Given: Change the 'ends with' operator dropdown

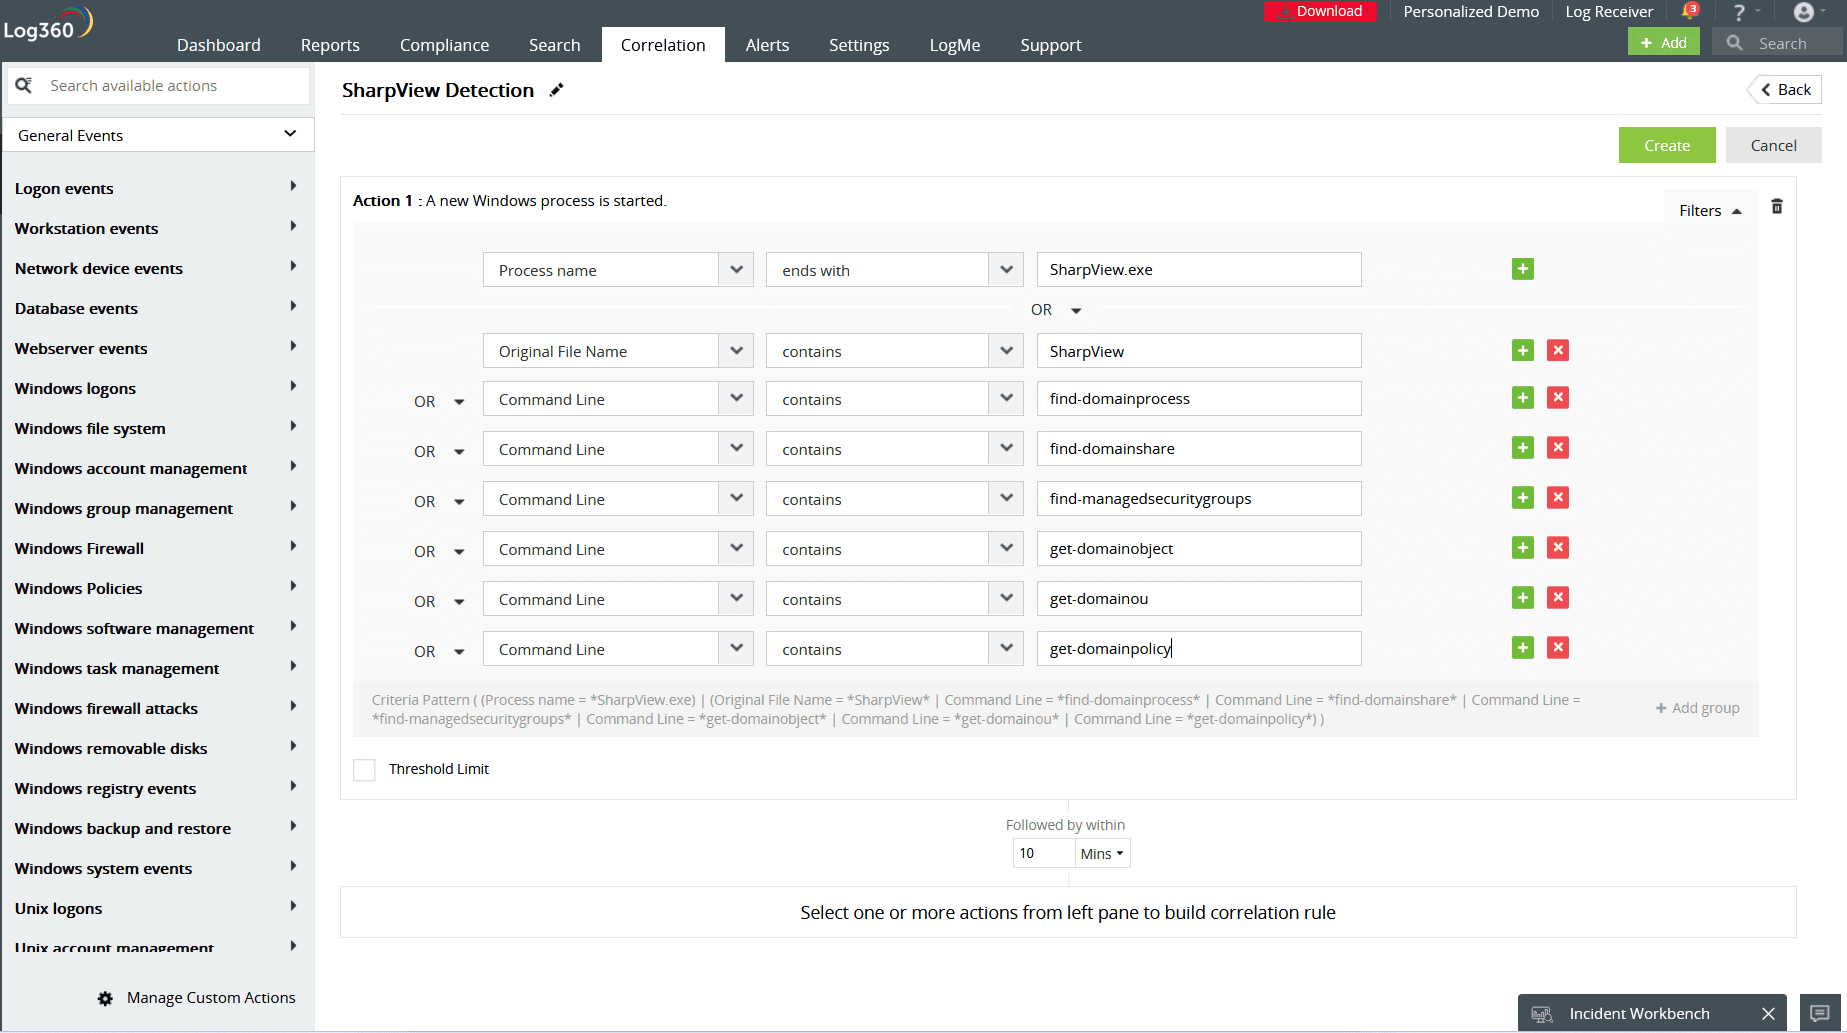Looking at the screenshot, I should click(x=1006, y=269).
